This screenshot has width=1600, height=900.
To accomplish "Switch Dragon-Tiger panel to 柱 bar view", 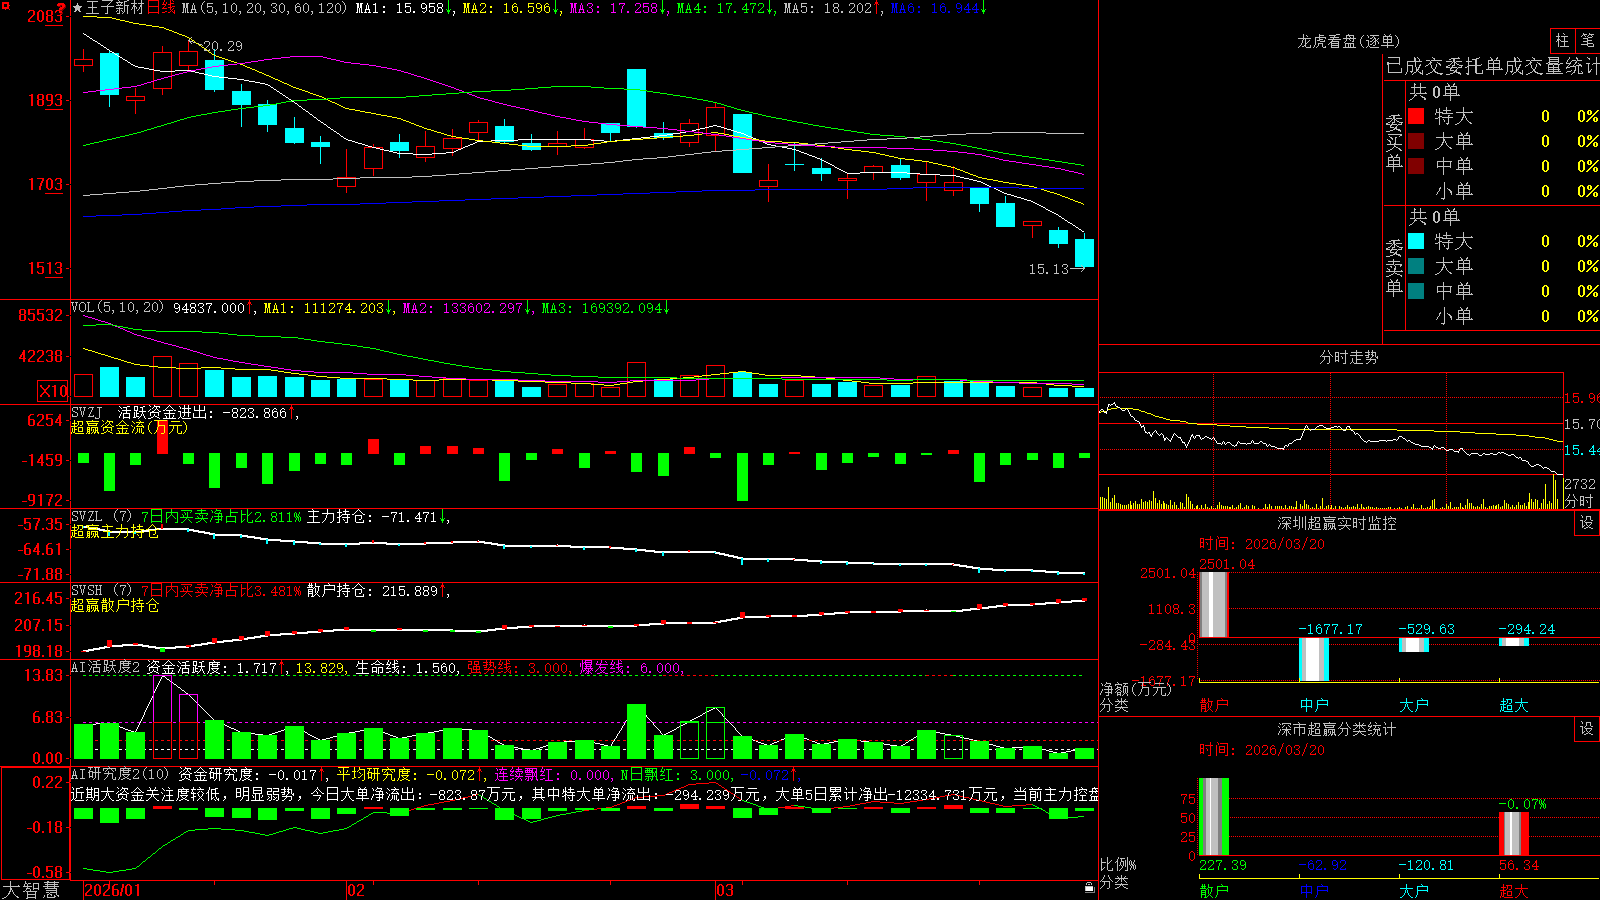I will tap(1562, 40).
